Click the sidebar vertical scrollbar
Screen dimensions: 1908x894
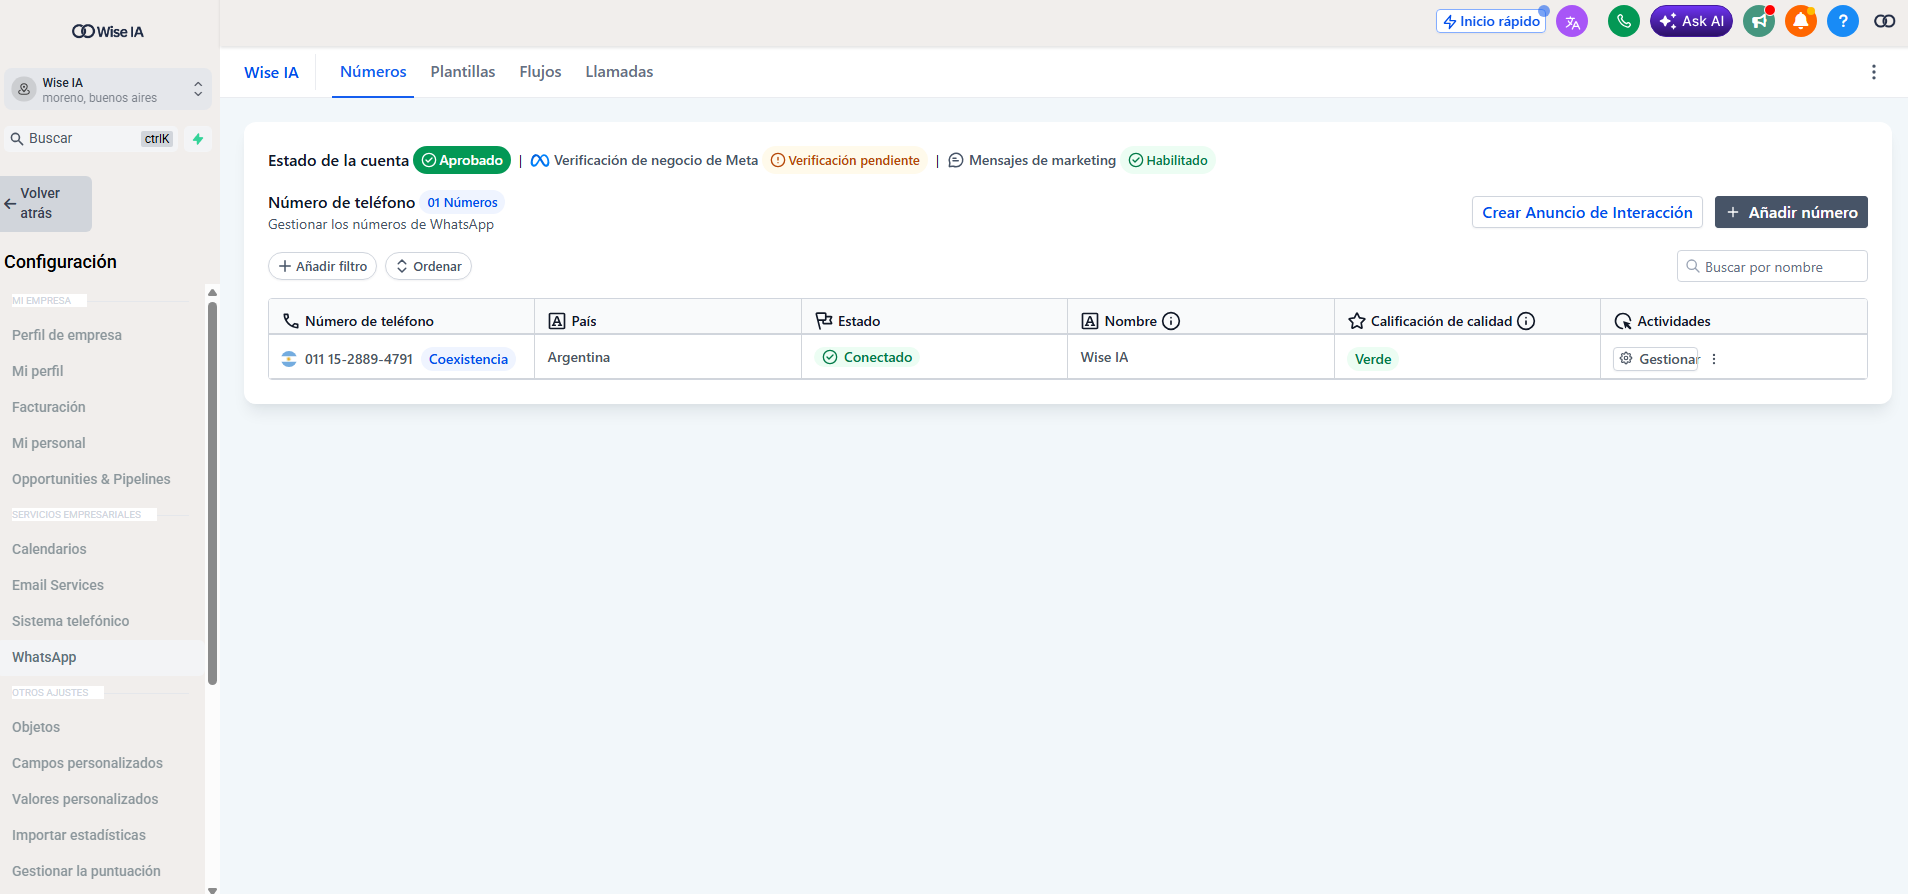click(212, 493)
